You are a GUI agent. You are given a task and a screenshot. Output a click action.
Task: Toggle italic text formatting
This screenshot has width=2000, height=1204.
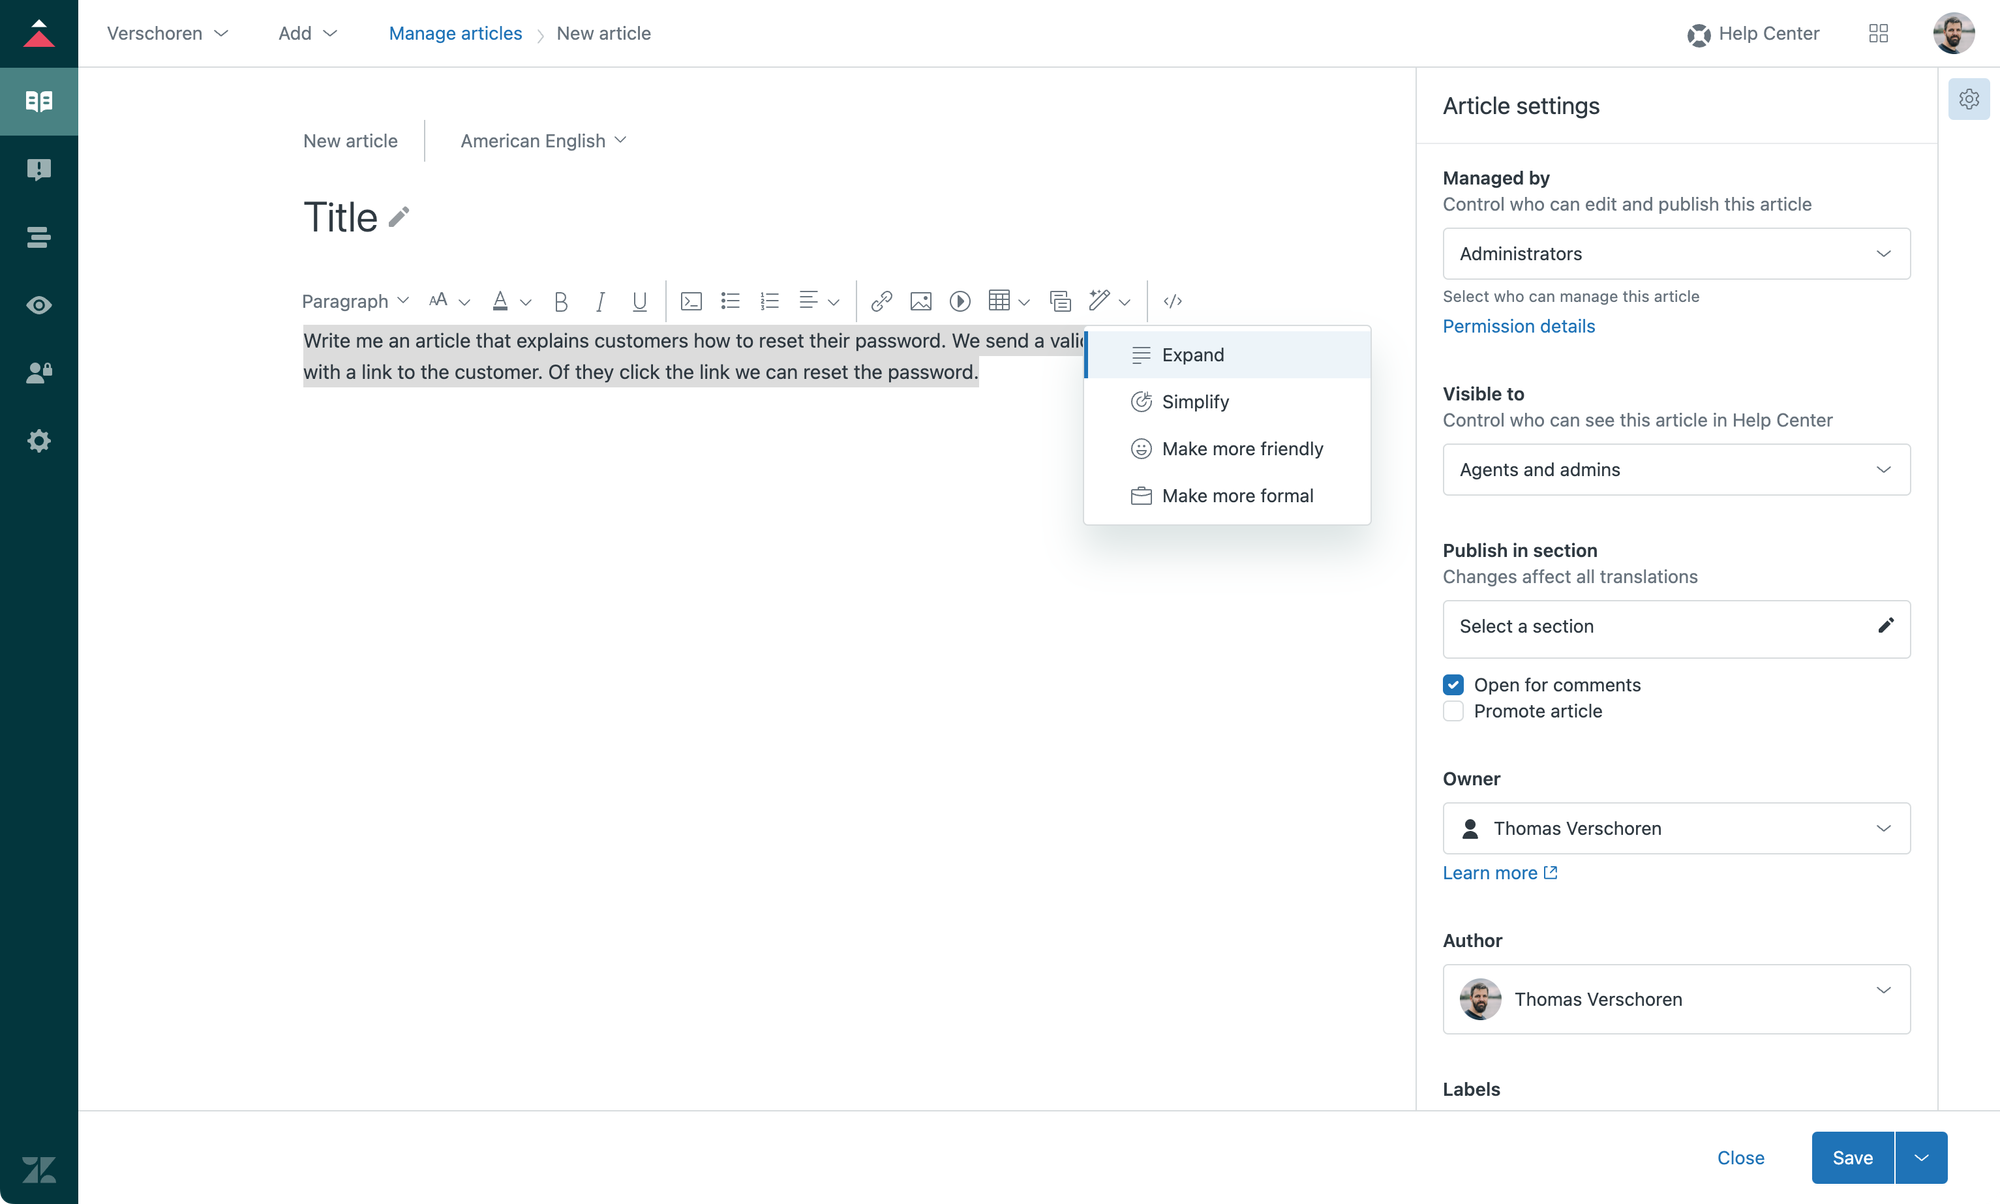click(600, 301)
